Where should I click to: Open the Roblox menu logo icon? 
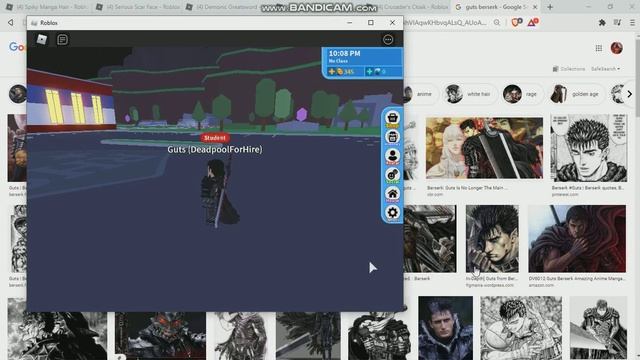pyautogui.click(x=42, y=39)
